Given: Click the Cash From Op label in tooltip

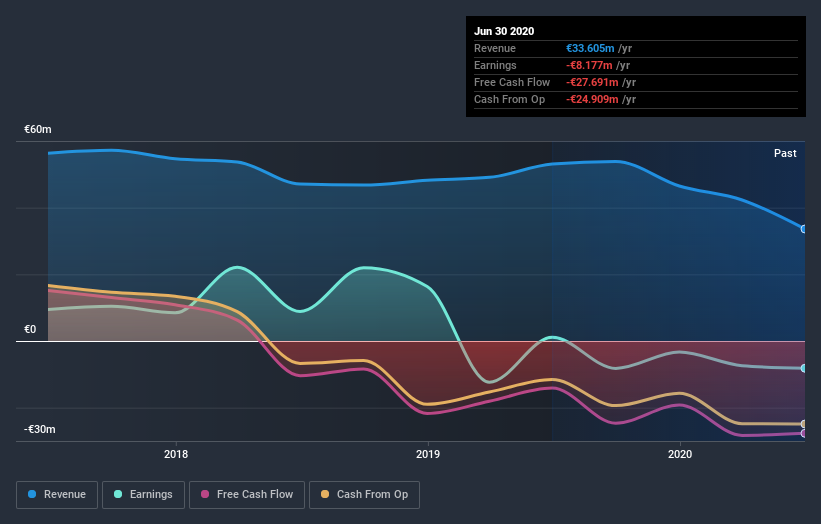Looking at the screenshot, I should 509,99.
